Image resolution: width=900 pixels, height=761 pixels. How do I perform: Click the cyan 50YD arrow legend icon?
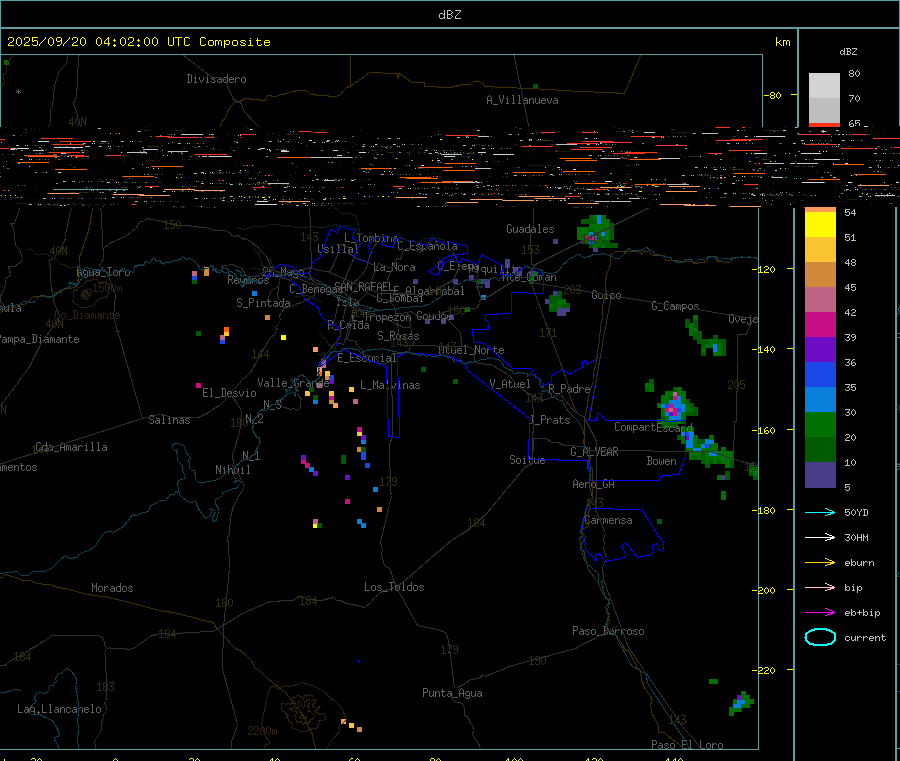coord(820,512)
